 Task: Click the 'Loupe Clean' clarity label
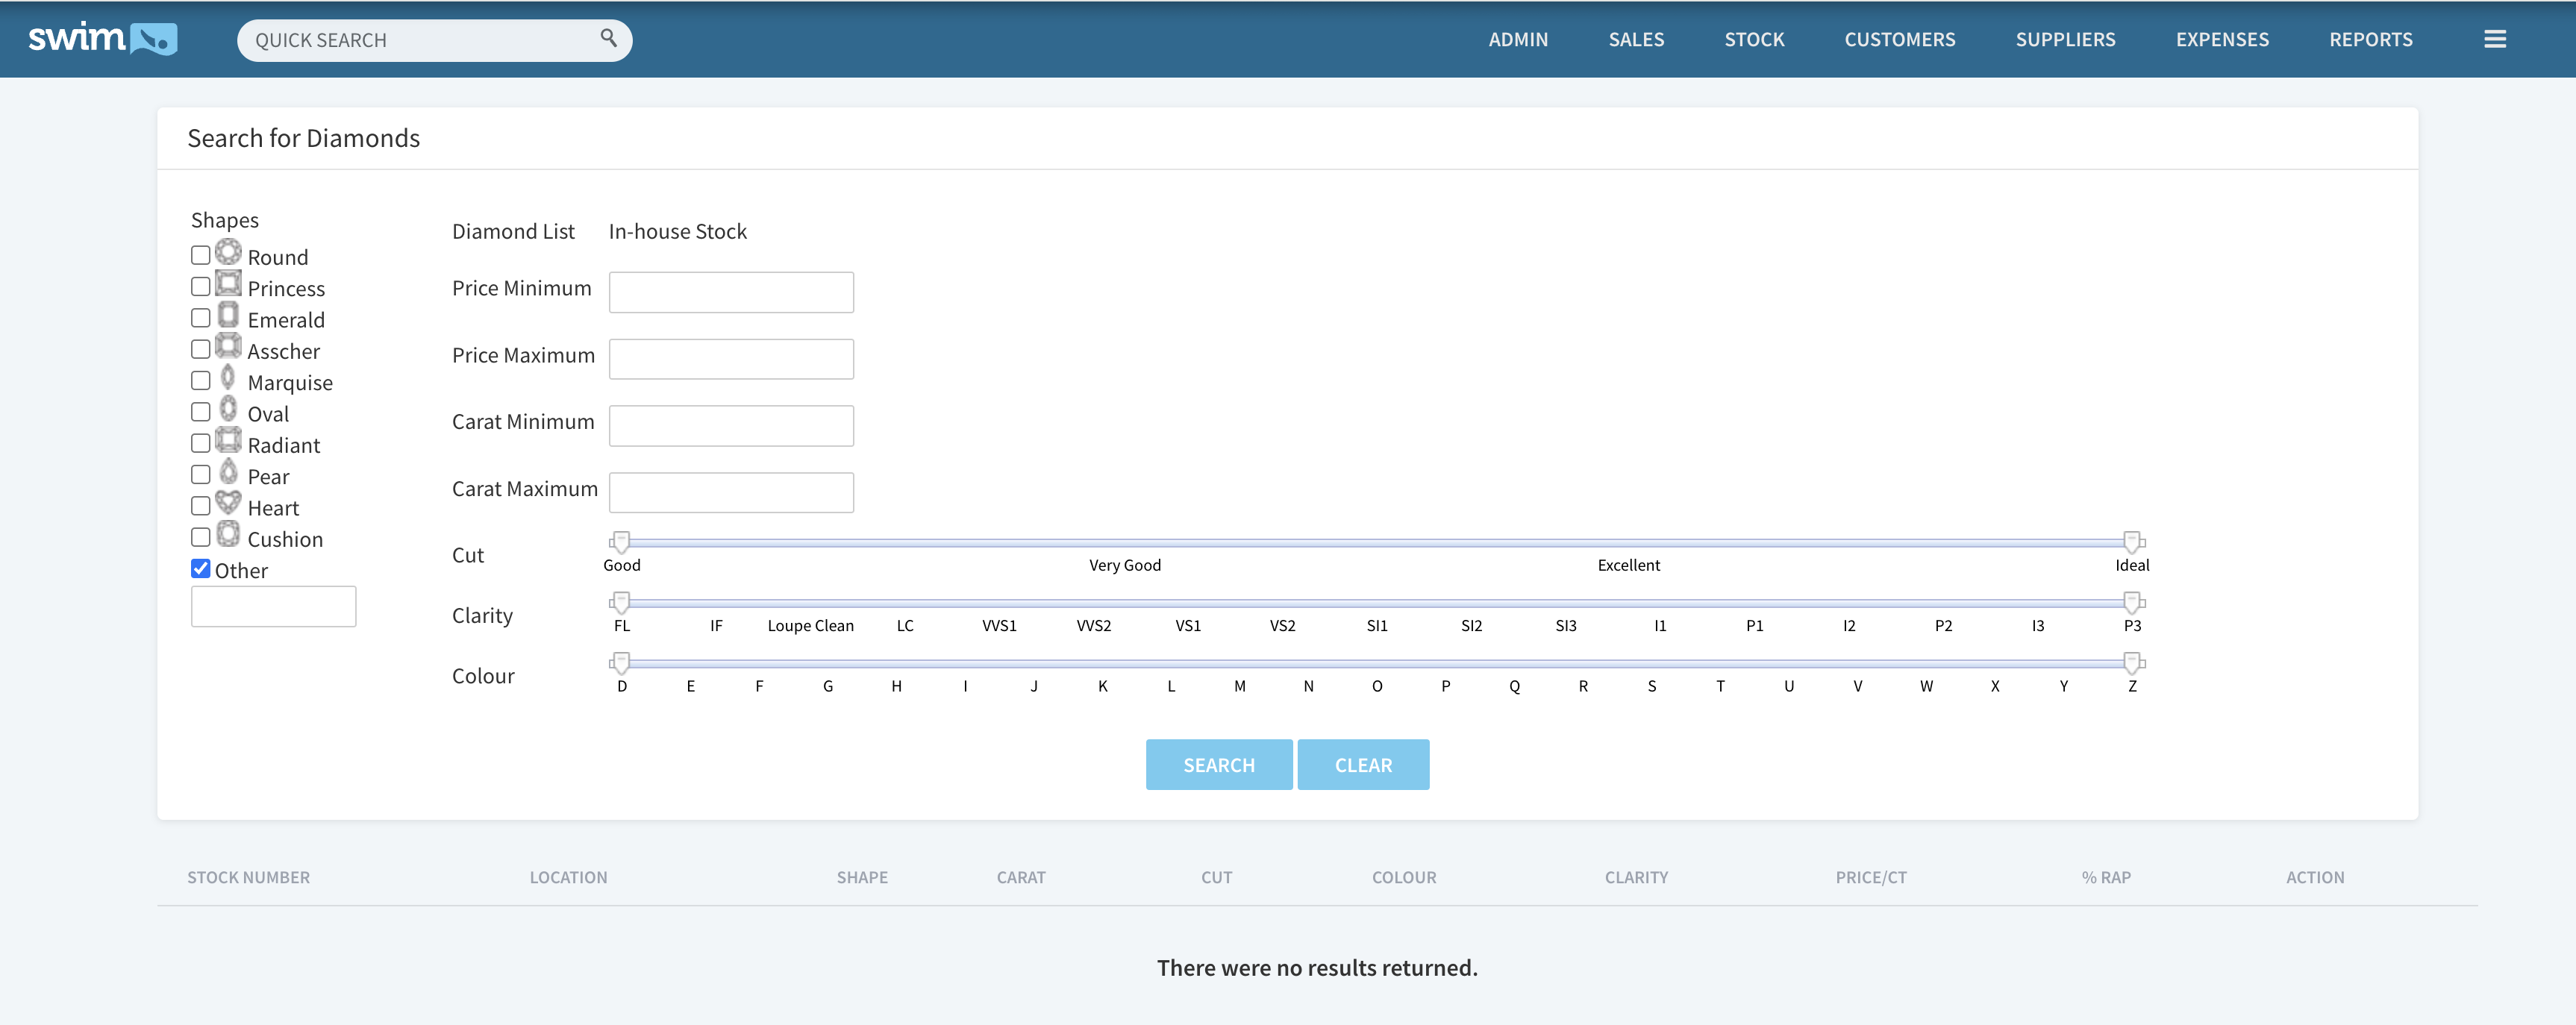point(810,626)
